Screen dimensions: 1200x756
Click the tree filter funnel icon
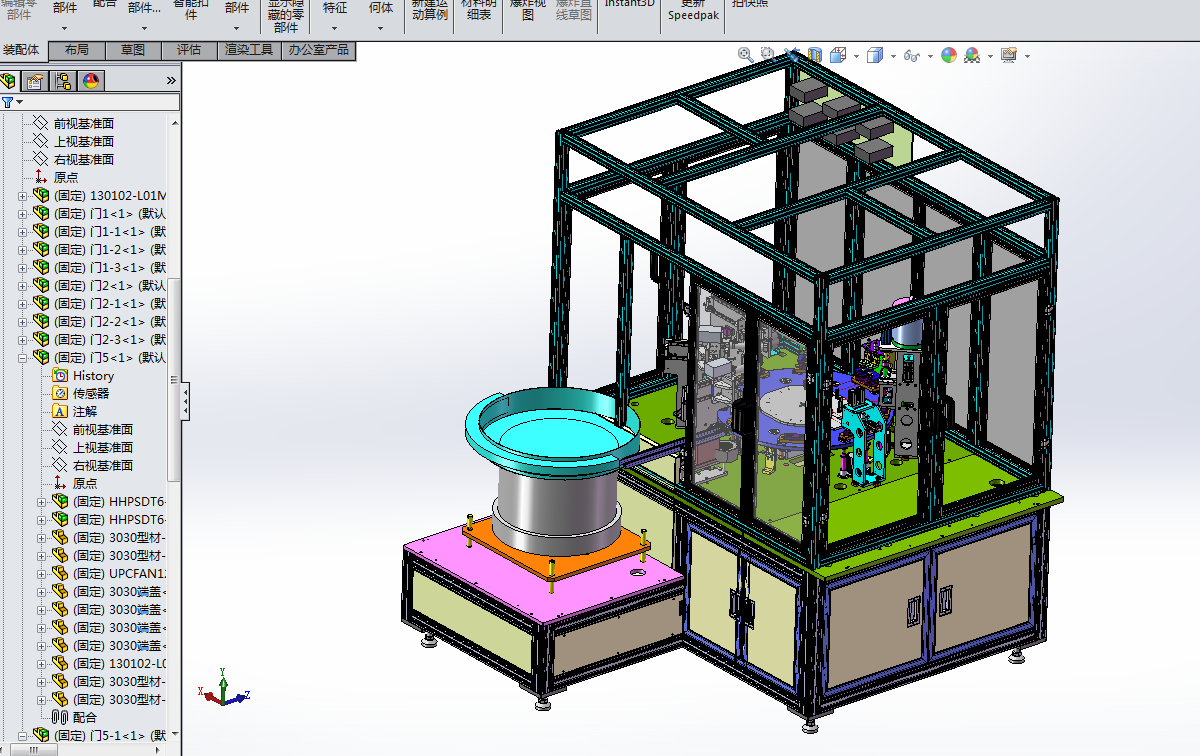click(7, 102)
